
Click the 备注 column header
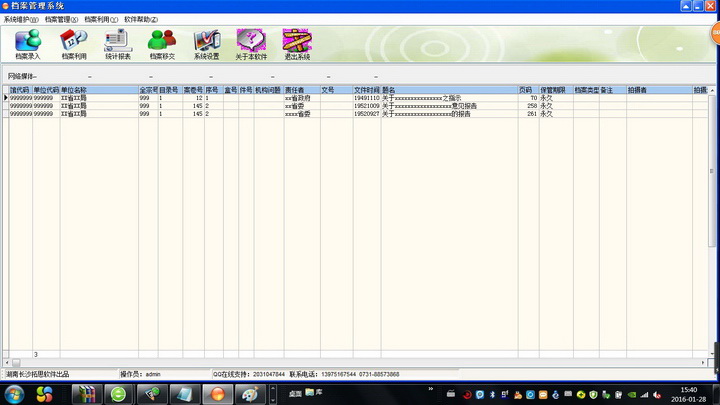pyautogui.click(x=613, y=90)
